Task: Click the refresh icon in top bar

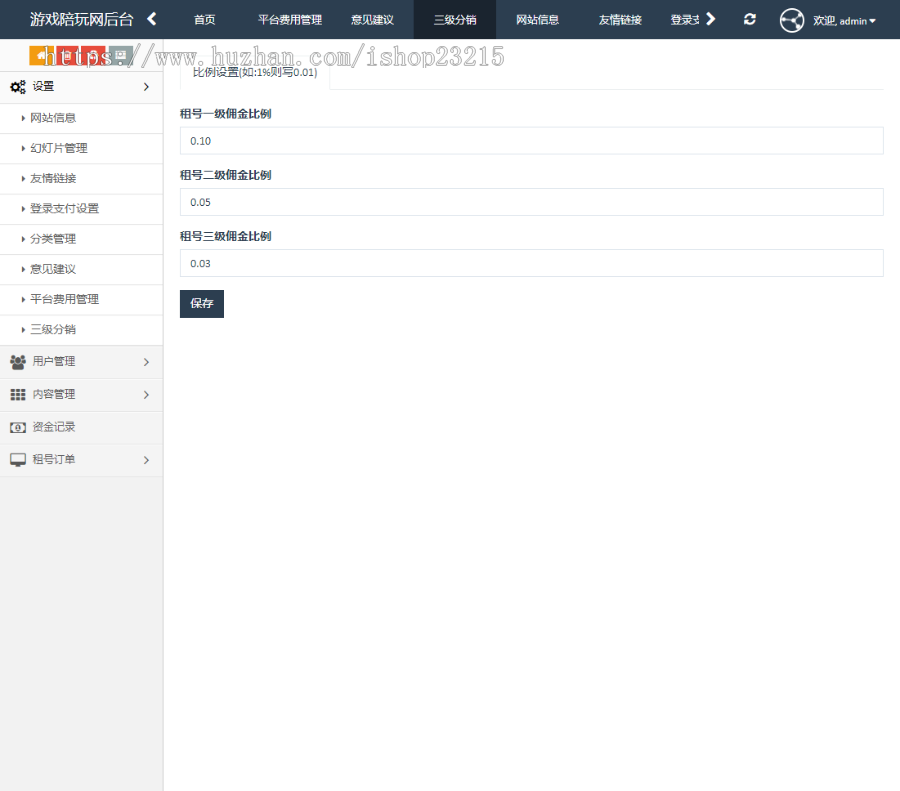Action: coord(750,20)
